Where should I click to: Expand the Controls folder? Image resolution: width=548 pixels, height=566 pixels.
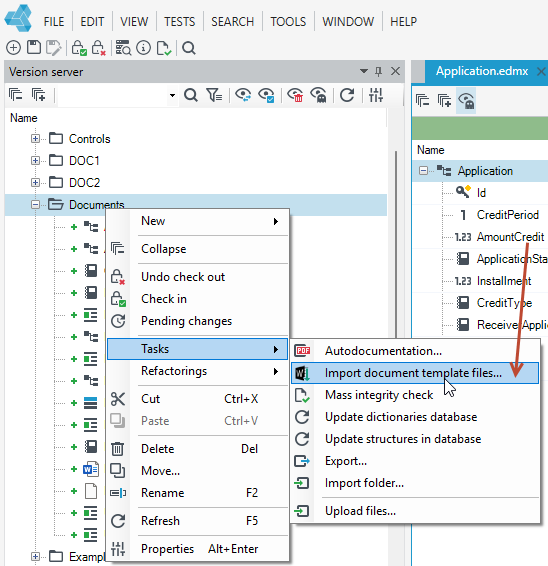[35, 139]
